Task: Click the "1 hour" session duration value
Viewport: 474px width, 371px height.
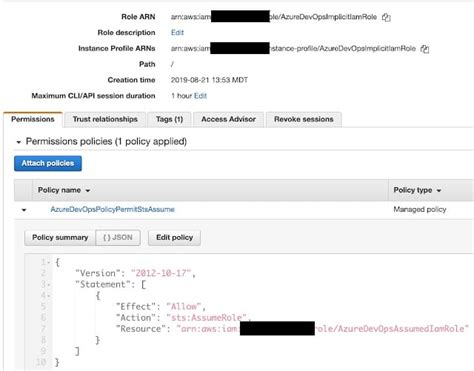Action: pos(181,96)
